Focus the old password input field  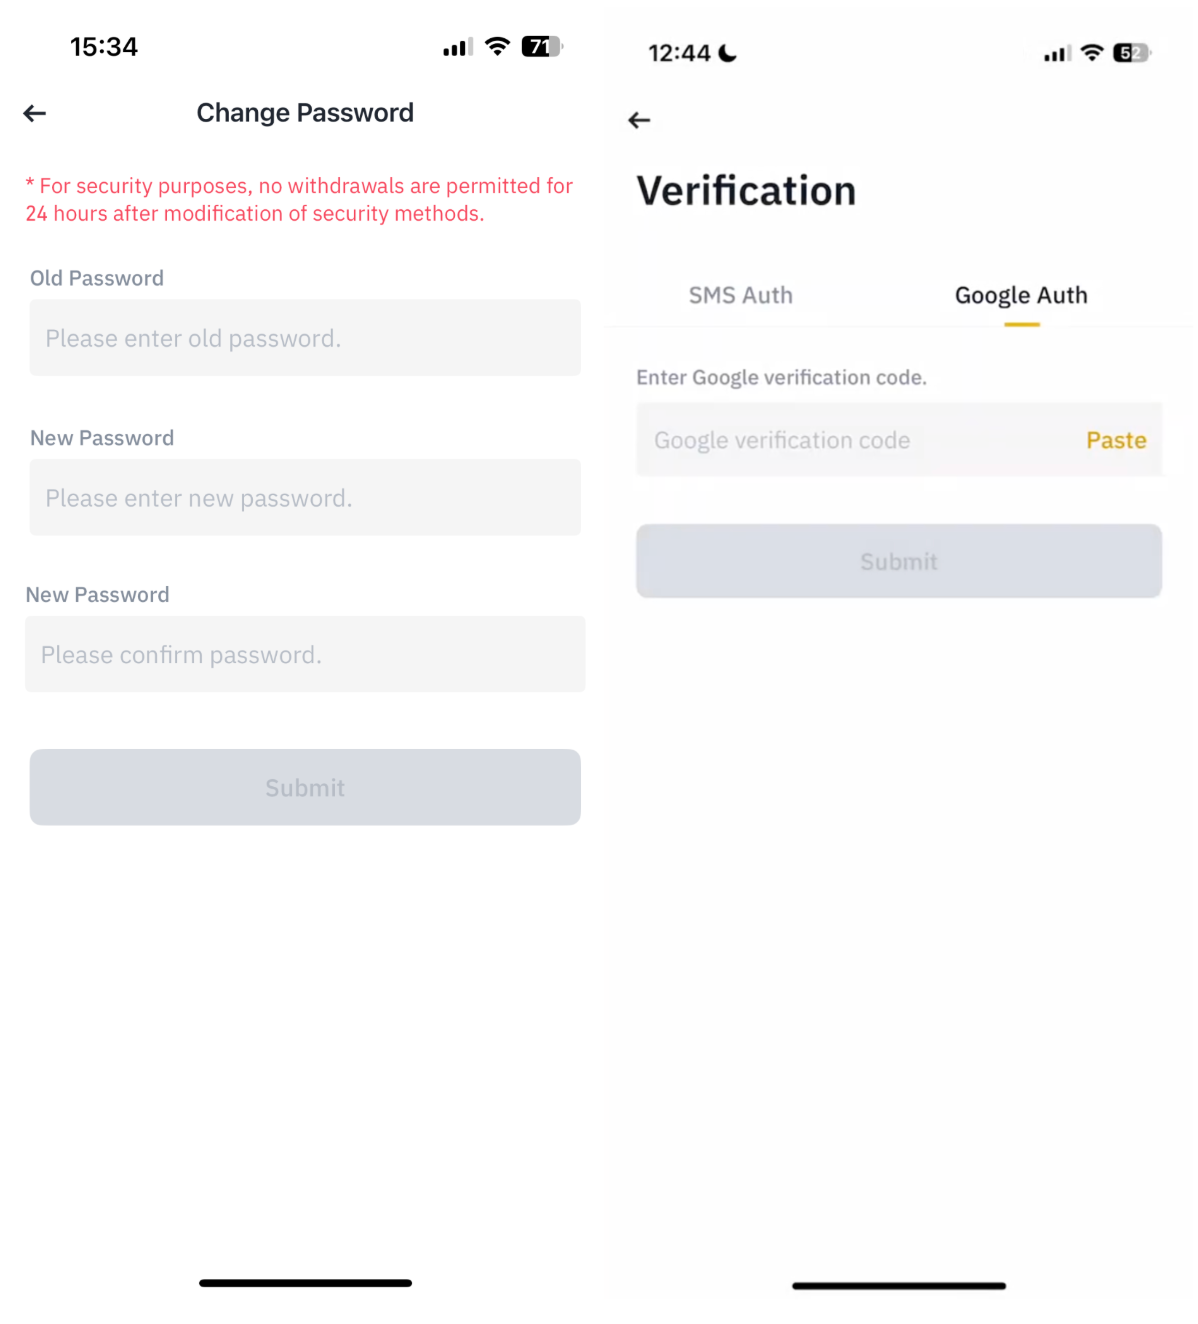click(x=305, y=339)
